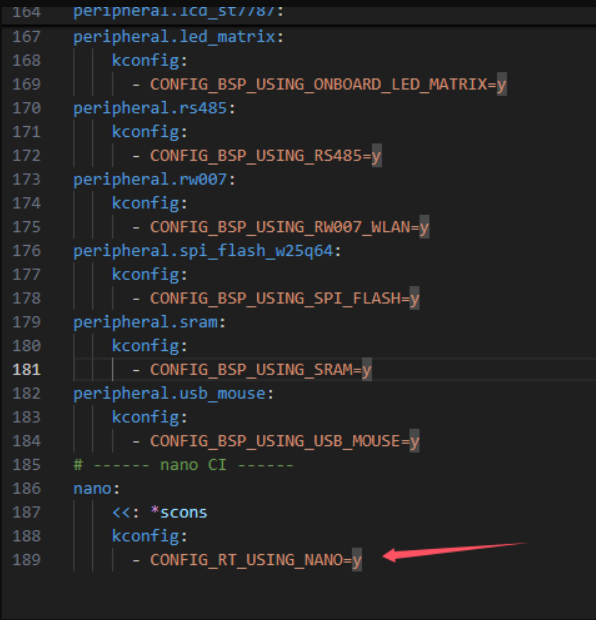Click 'peripheral.rs485:' key on line 170
Viewport: 596px width, 620px height.
(154, 108)
